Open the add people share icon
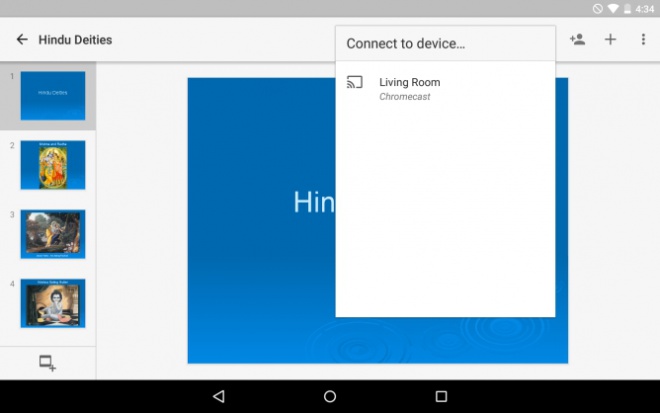This screenshot has width=660, height=413. [x=577, y=40]
